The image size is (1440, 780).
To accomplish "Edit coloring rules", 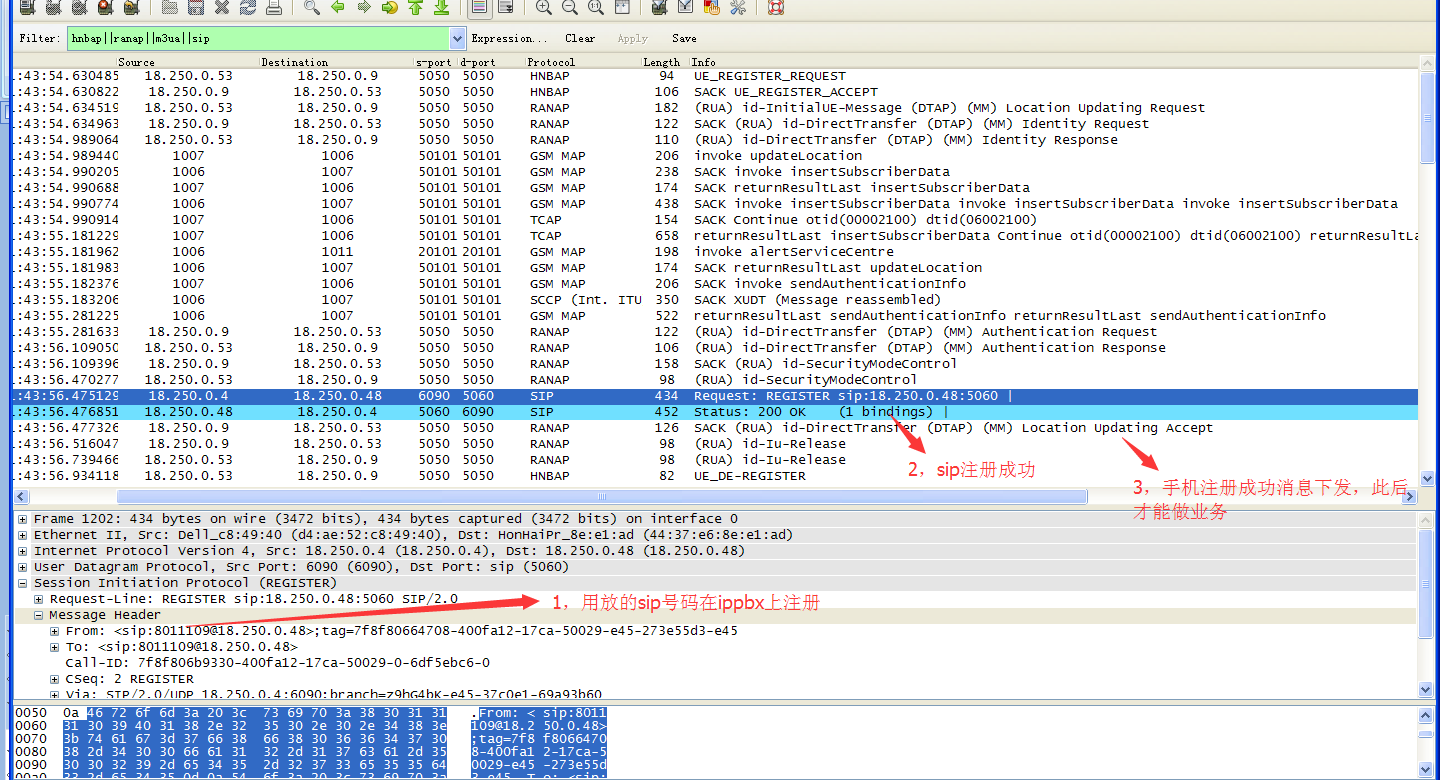I will (712, 8).
